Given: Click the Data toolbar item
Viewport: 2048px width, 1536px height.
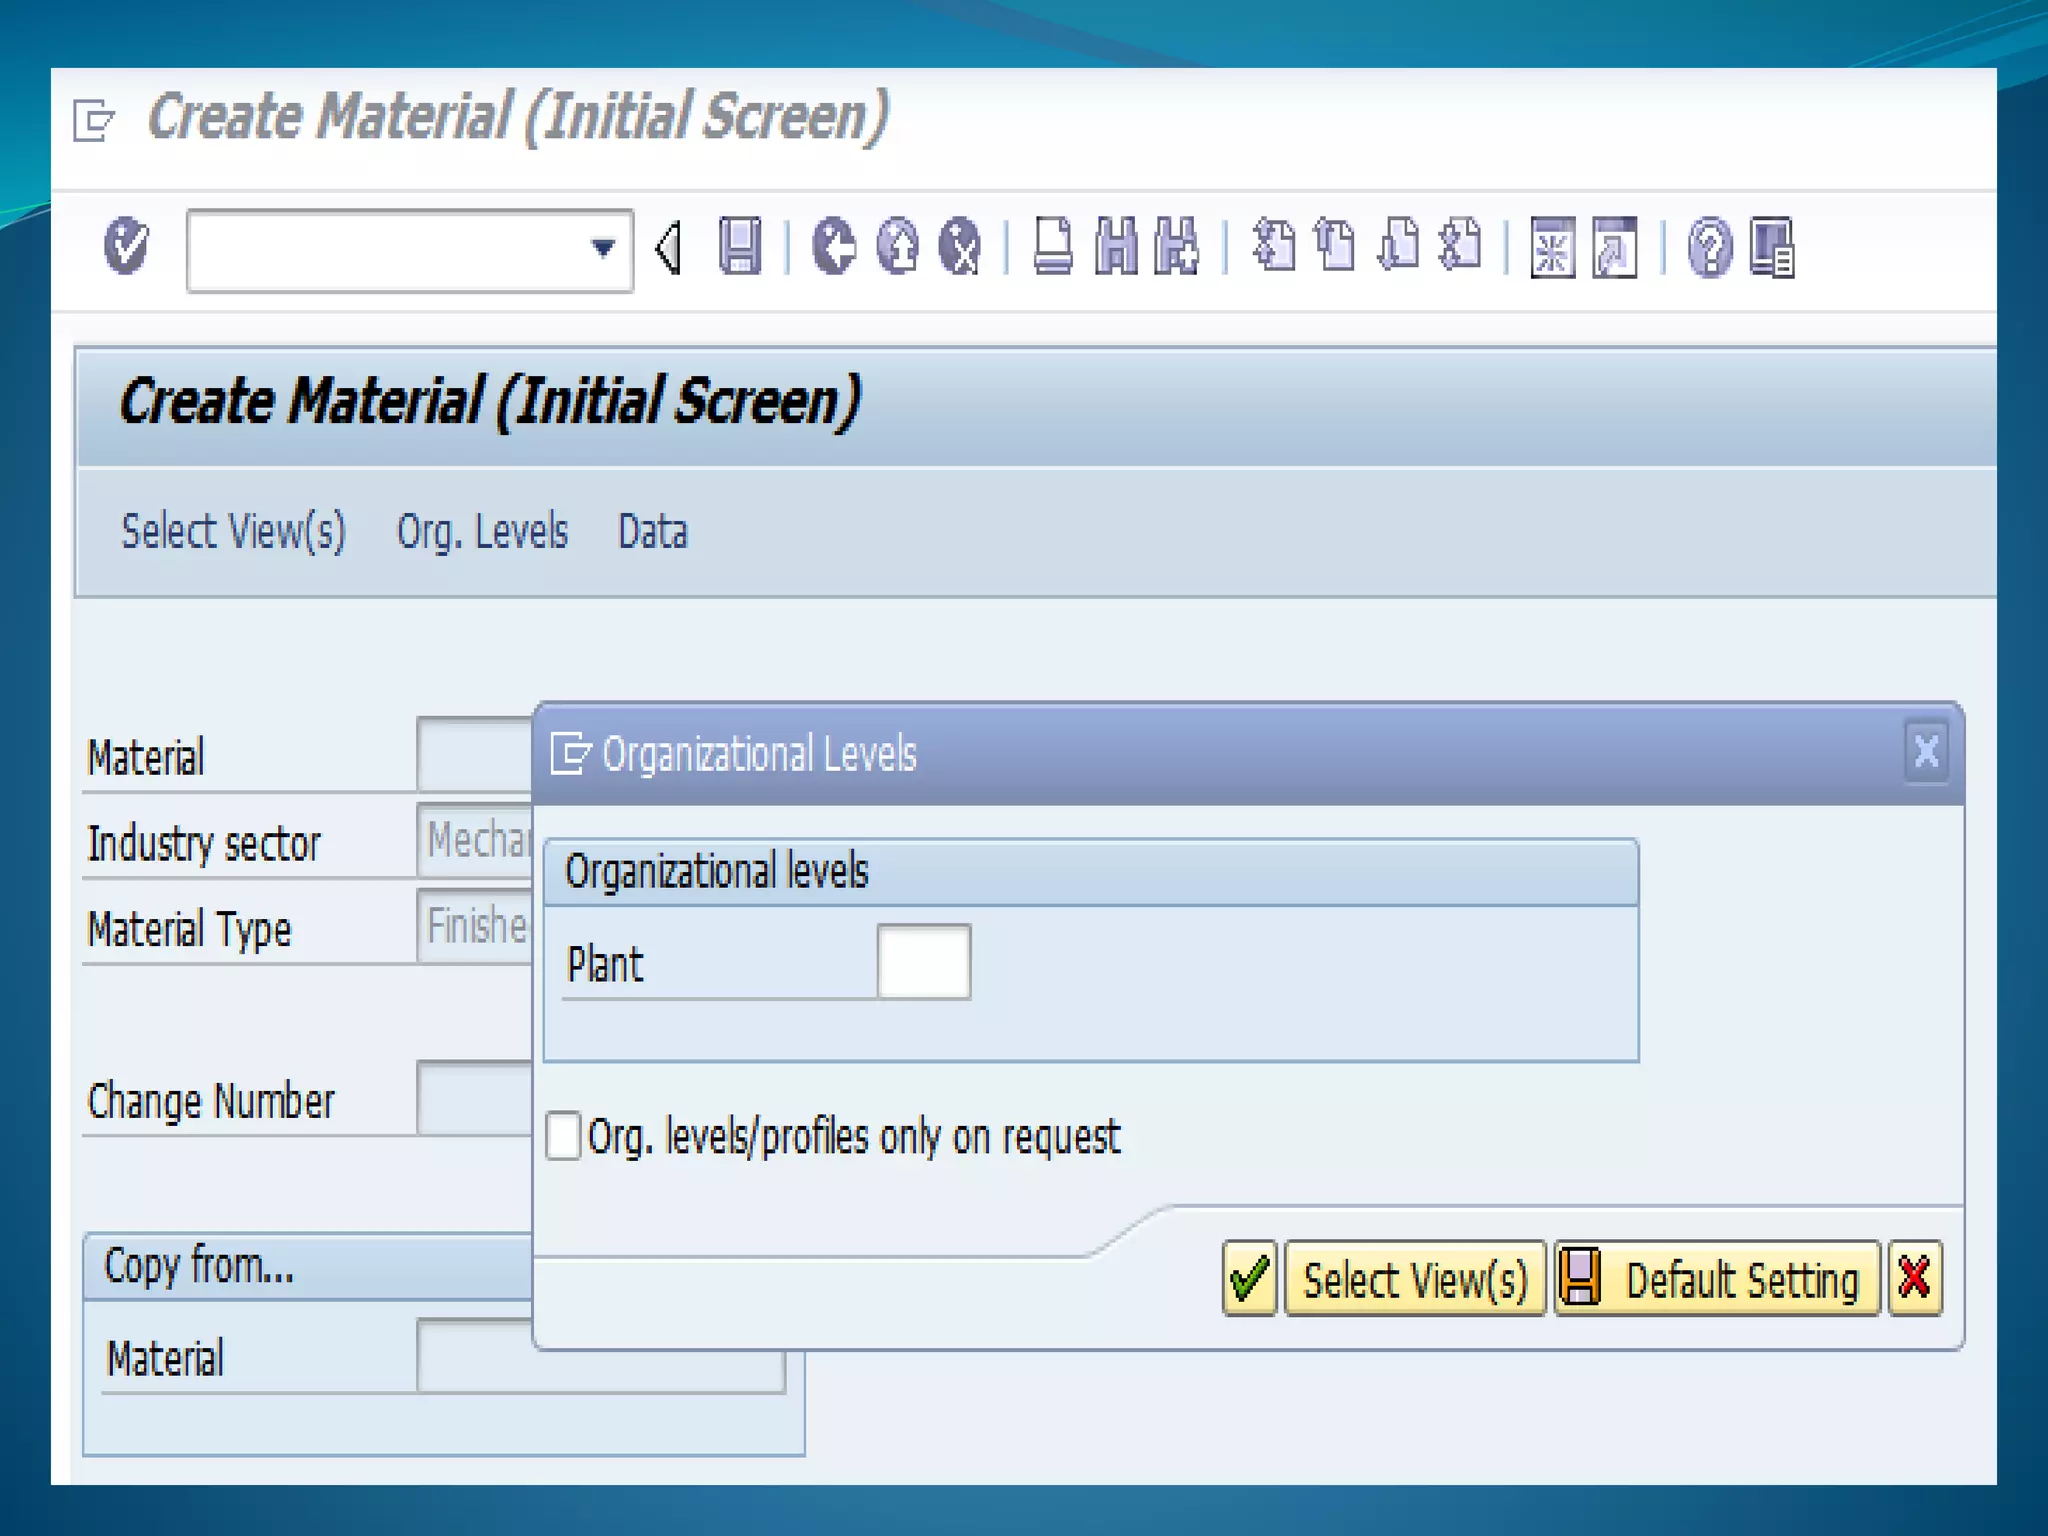Looking at the screenshot, I should click(x=652, y=531).
